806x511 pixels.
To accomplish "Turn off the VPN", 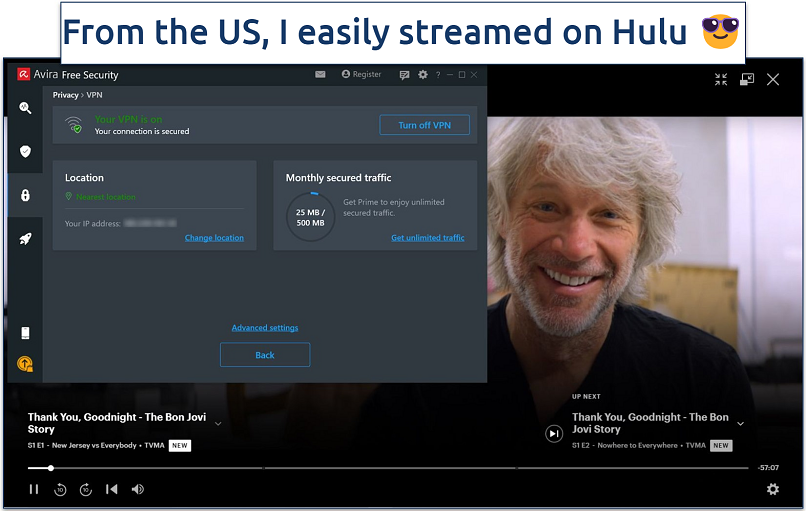I will click(424, 125).
